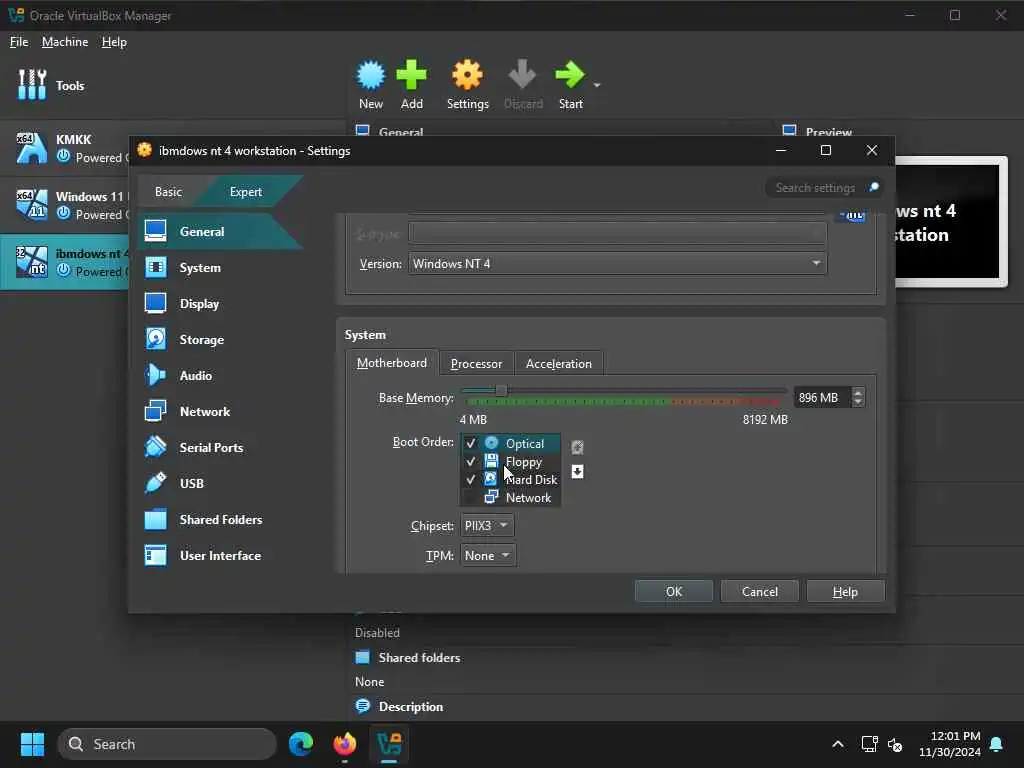Viewport: 1024px width, 768px height.
Task: Switch to Basic settings mode
Action: [168, 191]
